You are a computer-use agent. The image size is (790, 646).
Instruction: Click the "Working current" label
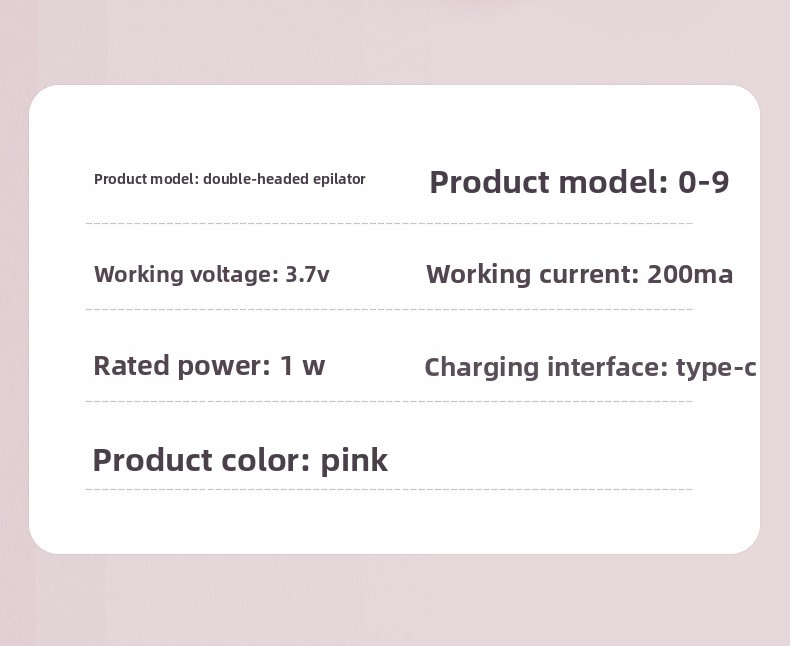point(532,274)
